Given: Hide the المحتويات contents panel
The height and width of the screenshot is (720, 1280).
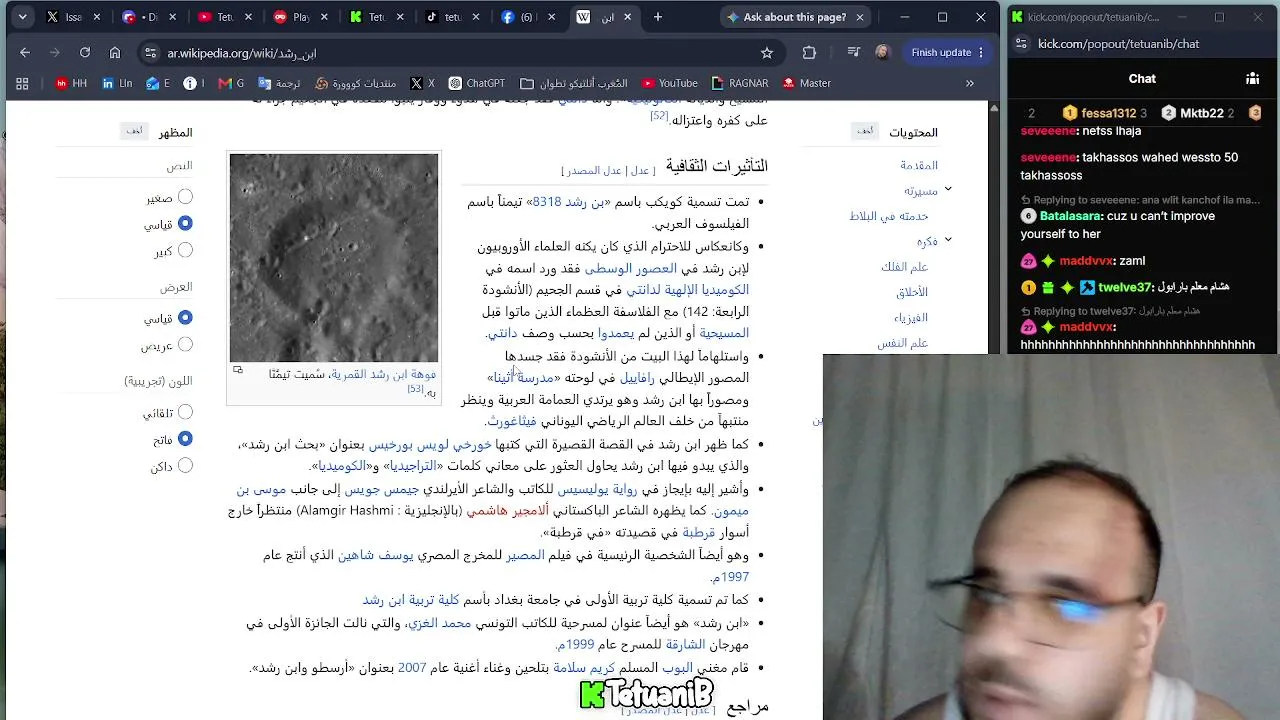Looking at the screenshot, I should point(865,131).
